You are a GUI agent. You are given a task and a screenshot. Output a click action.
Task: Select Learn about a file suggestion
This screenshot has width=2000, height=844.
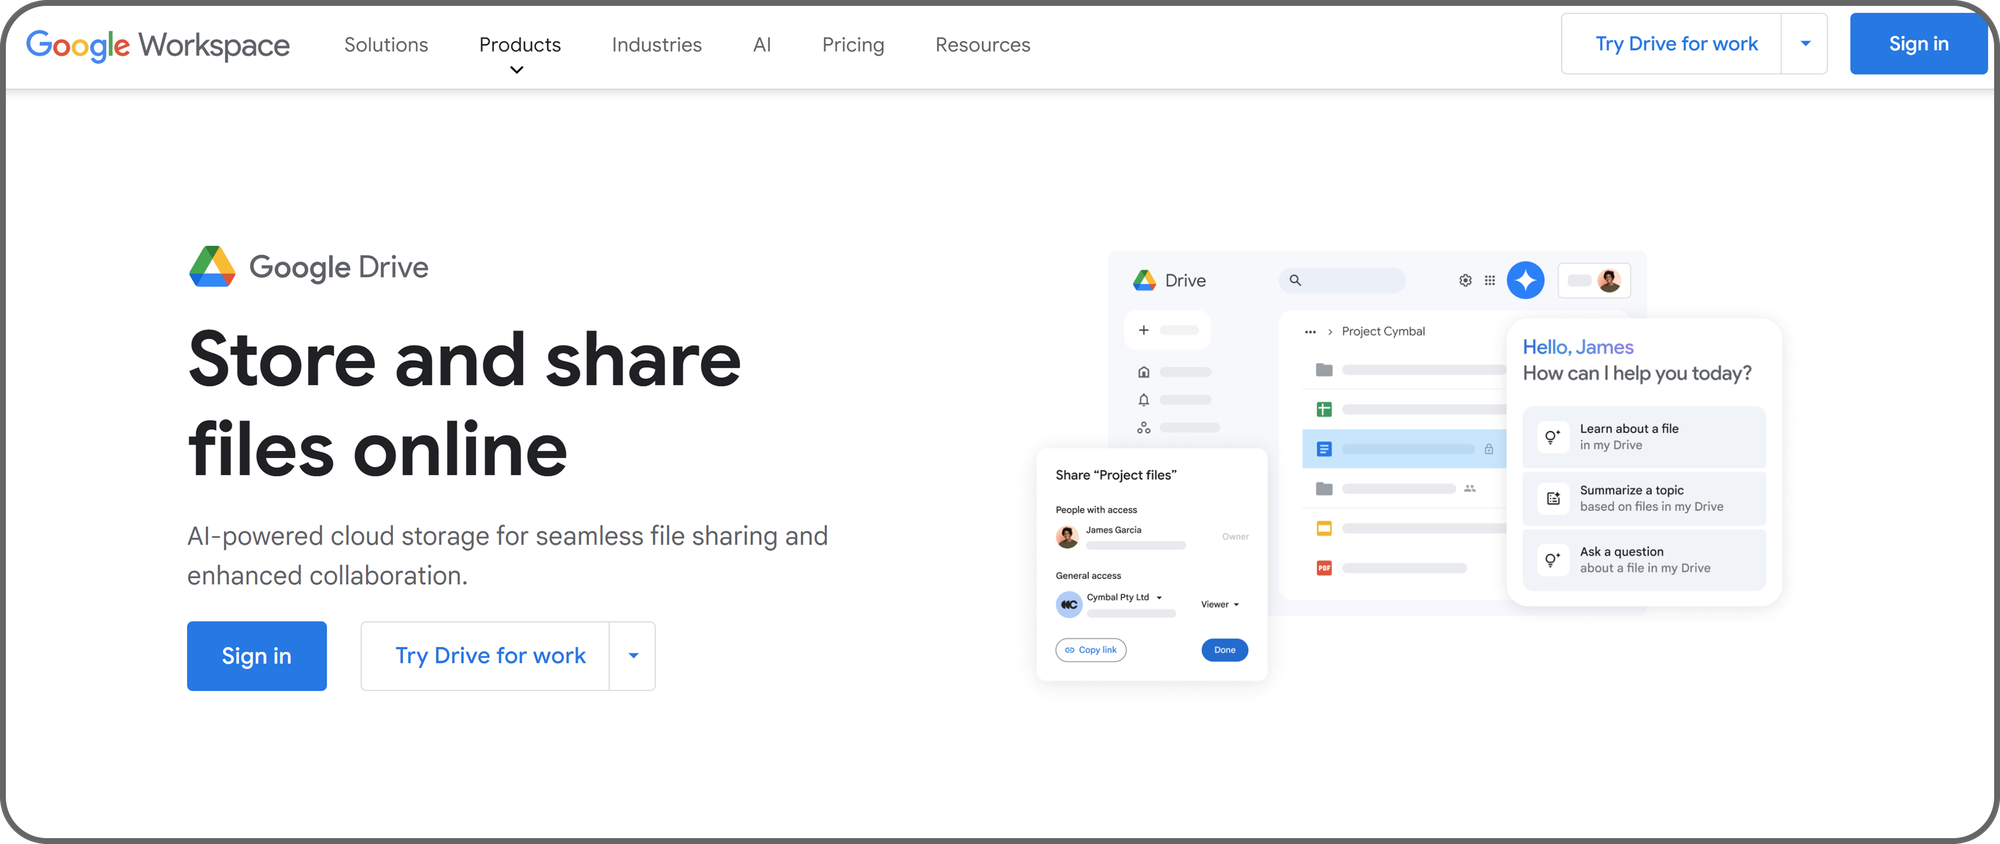pyautogui.click(x=1644, y=437)
